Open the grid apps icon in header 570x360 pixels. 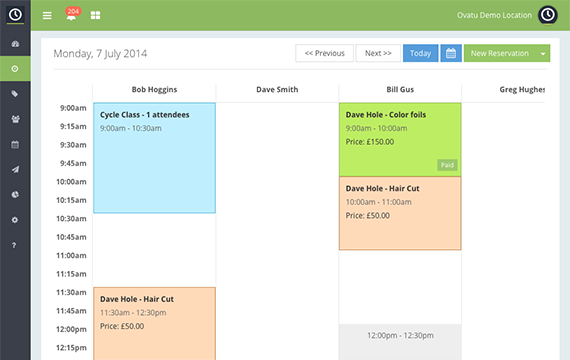click(x=95, y=15)
